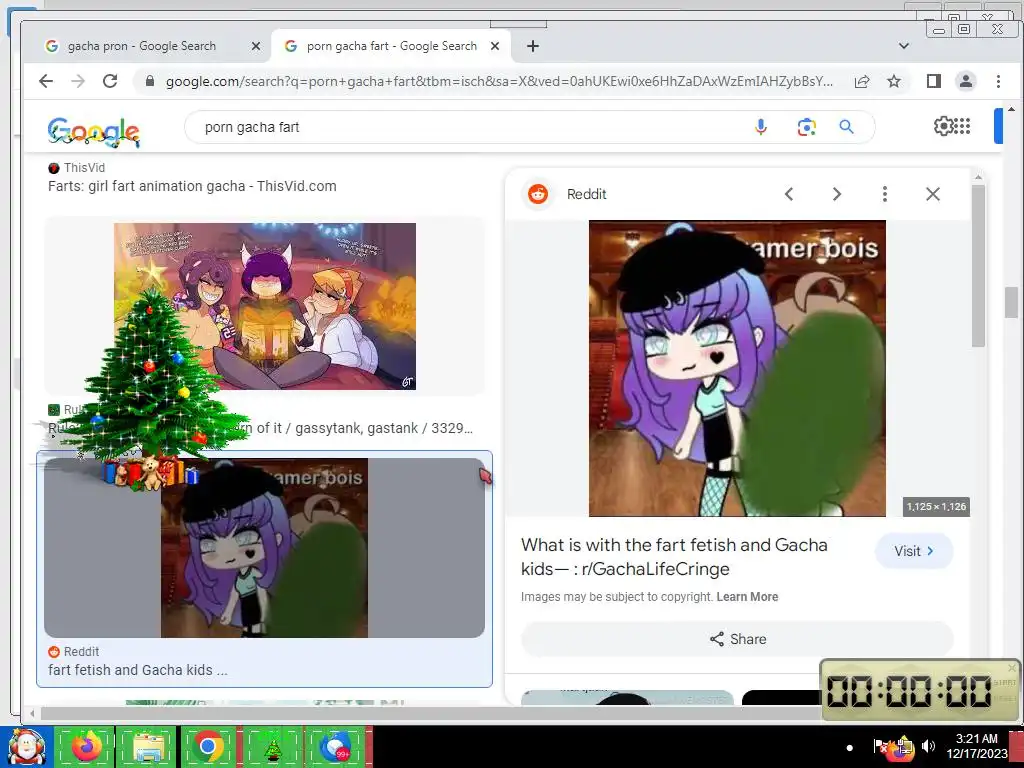Open the Santa Start button
The height and width of the screenshot is (768, 1024).
pos(26,747)
